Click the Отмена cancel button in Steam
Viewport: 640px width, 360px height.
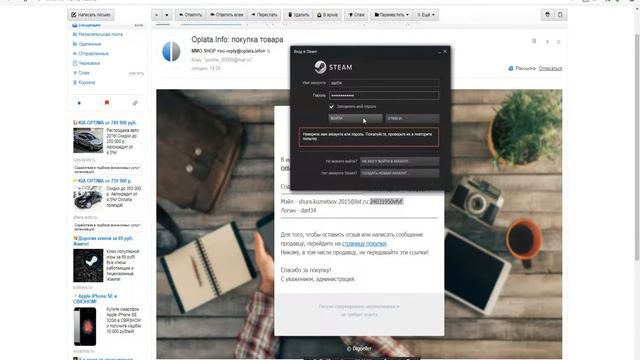pos(412,118)
